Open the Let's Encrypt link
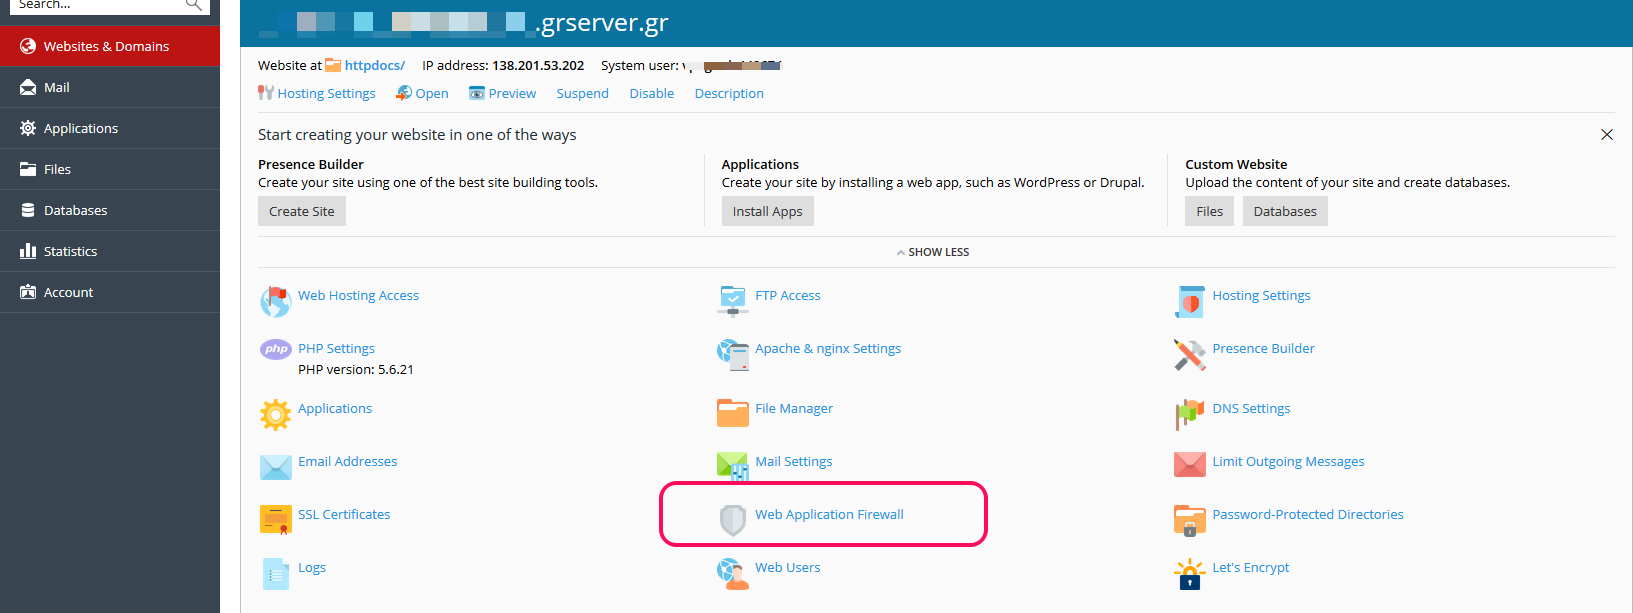Image resolution: width=1633 pixels, height=613 pixels. pyautogui.click(x=1251, y=567)
